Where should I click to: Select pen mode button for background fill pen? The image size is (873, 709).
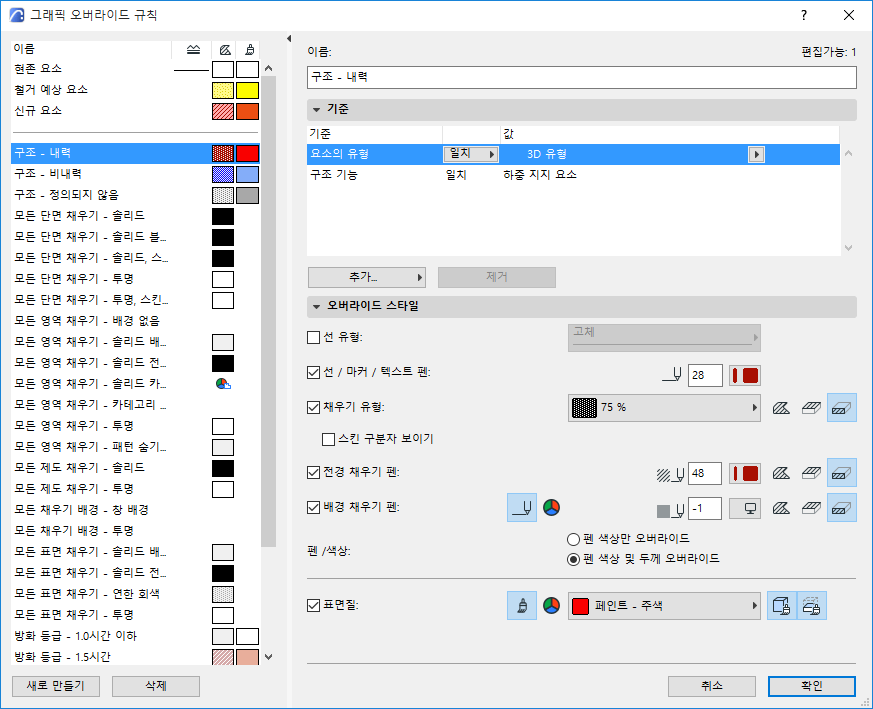[522, 507]
